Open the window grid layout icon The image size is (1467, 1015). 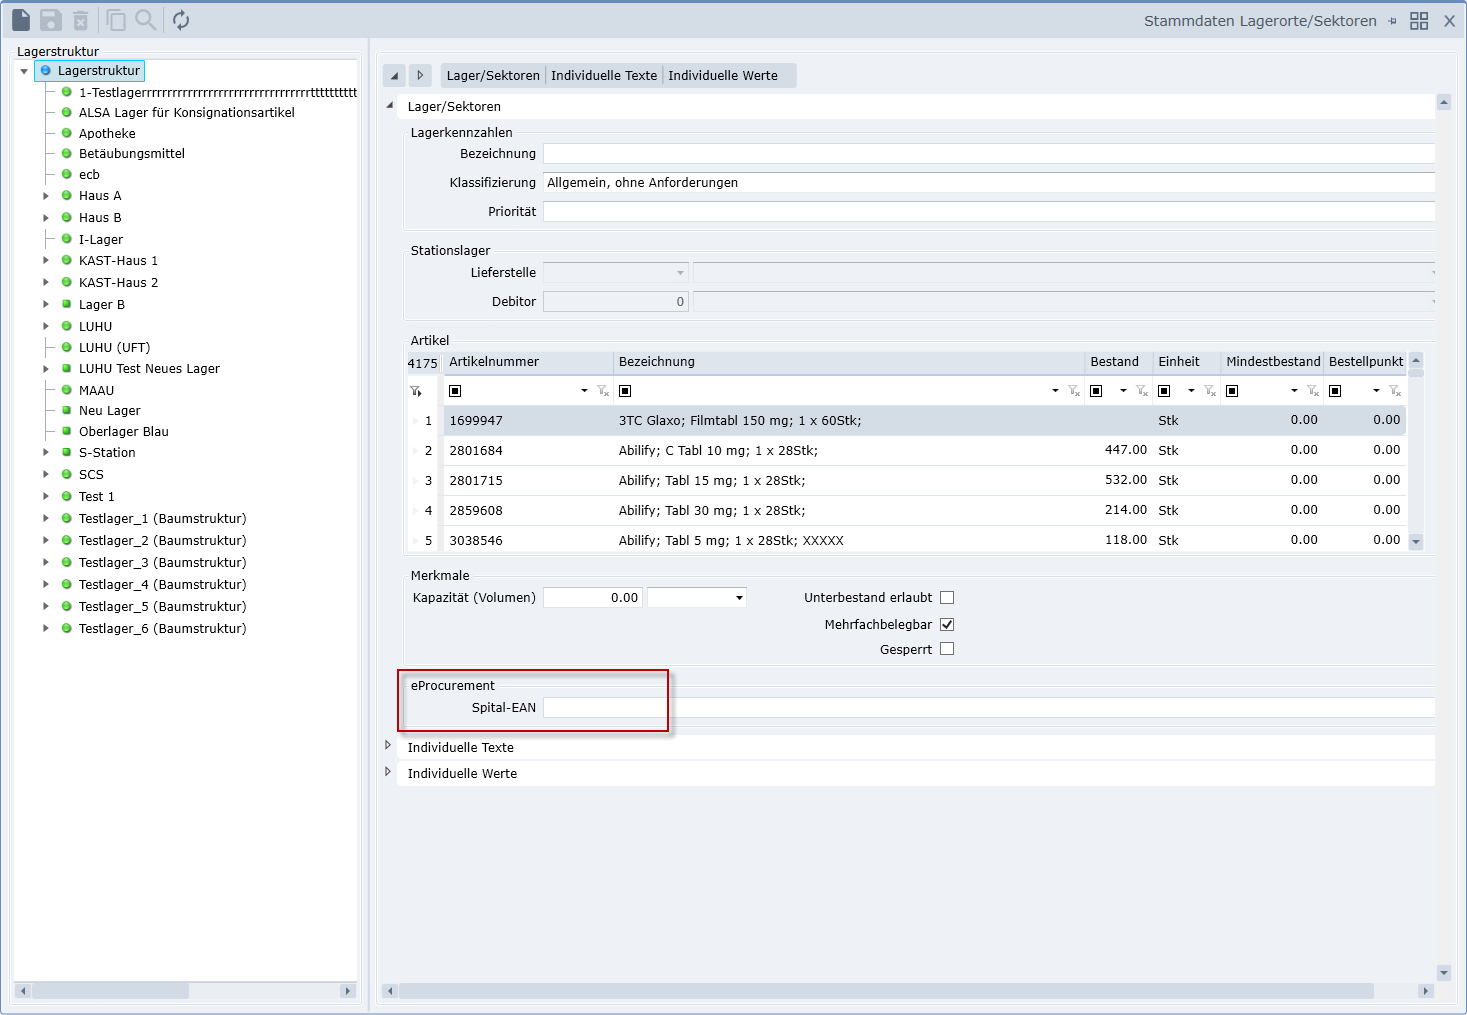click(1419, 21)
